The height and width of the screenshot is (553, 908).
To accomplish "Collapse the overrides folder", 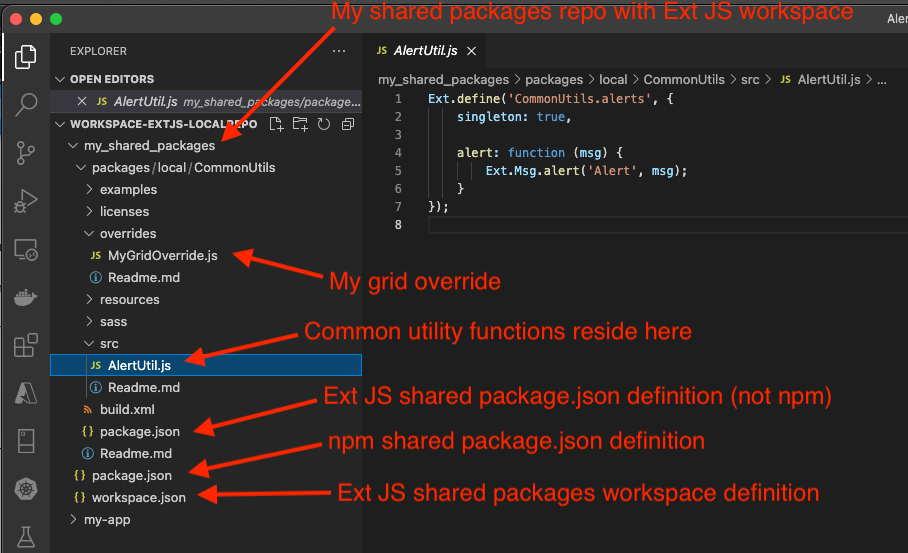I will 128,233.
